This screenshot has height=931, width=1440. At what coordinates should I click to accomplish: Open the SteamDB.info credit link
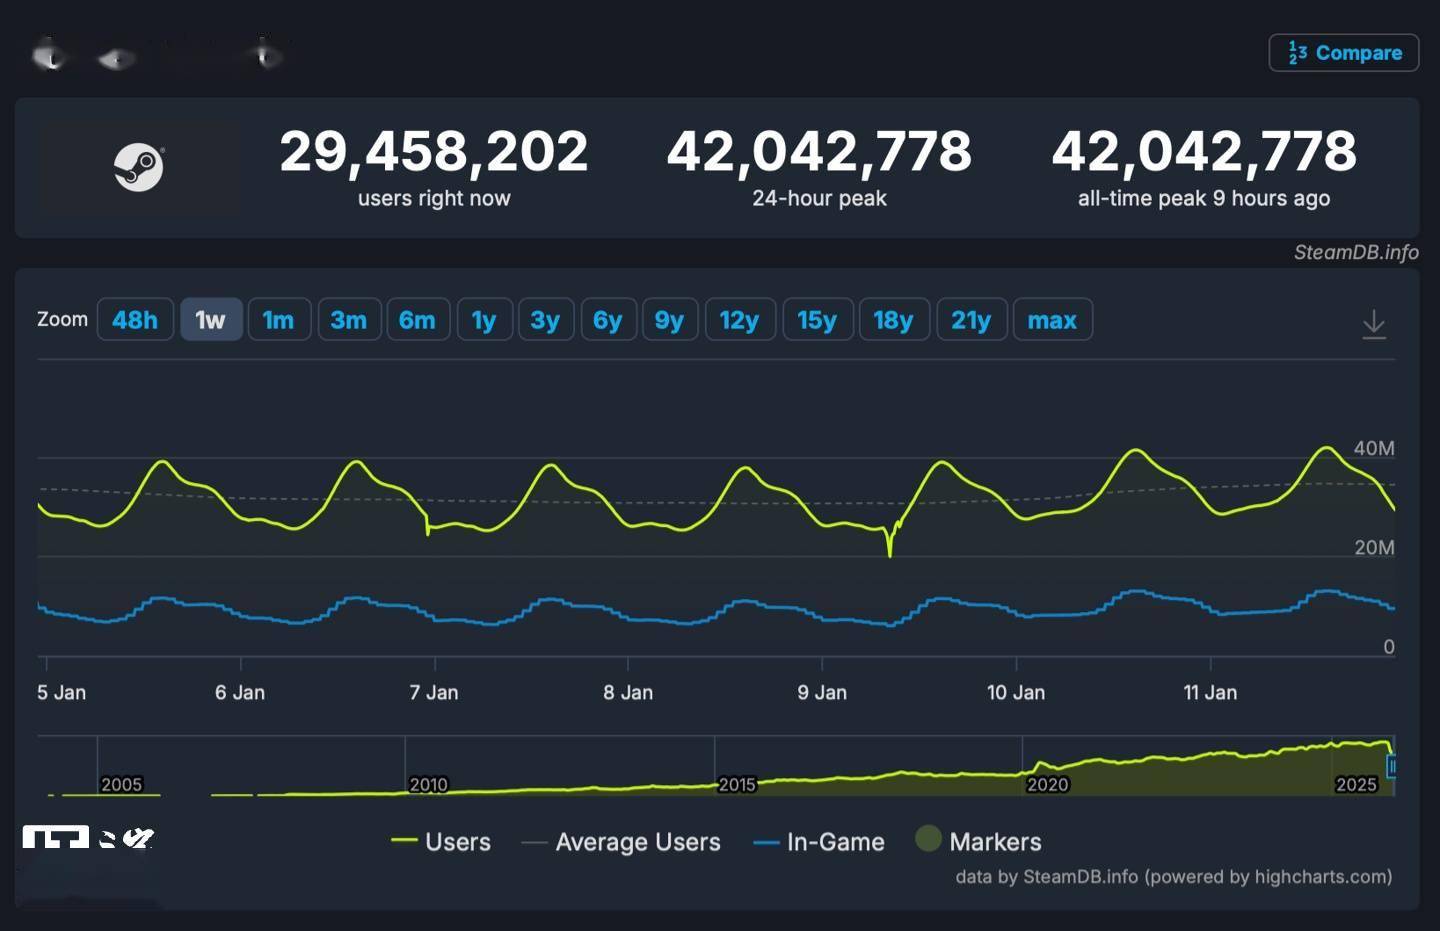pos(1355,252)
